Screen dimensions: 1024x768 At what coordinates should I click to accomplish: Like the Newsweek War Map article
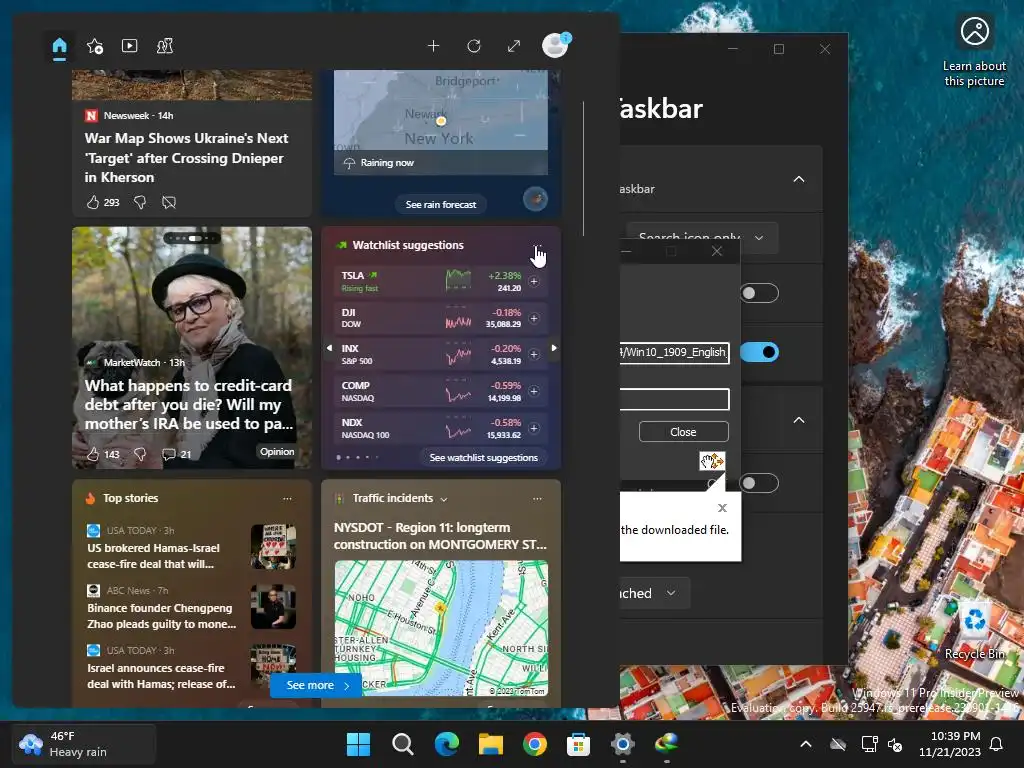[93, 202]
